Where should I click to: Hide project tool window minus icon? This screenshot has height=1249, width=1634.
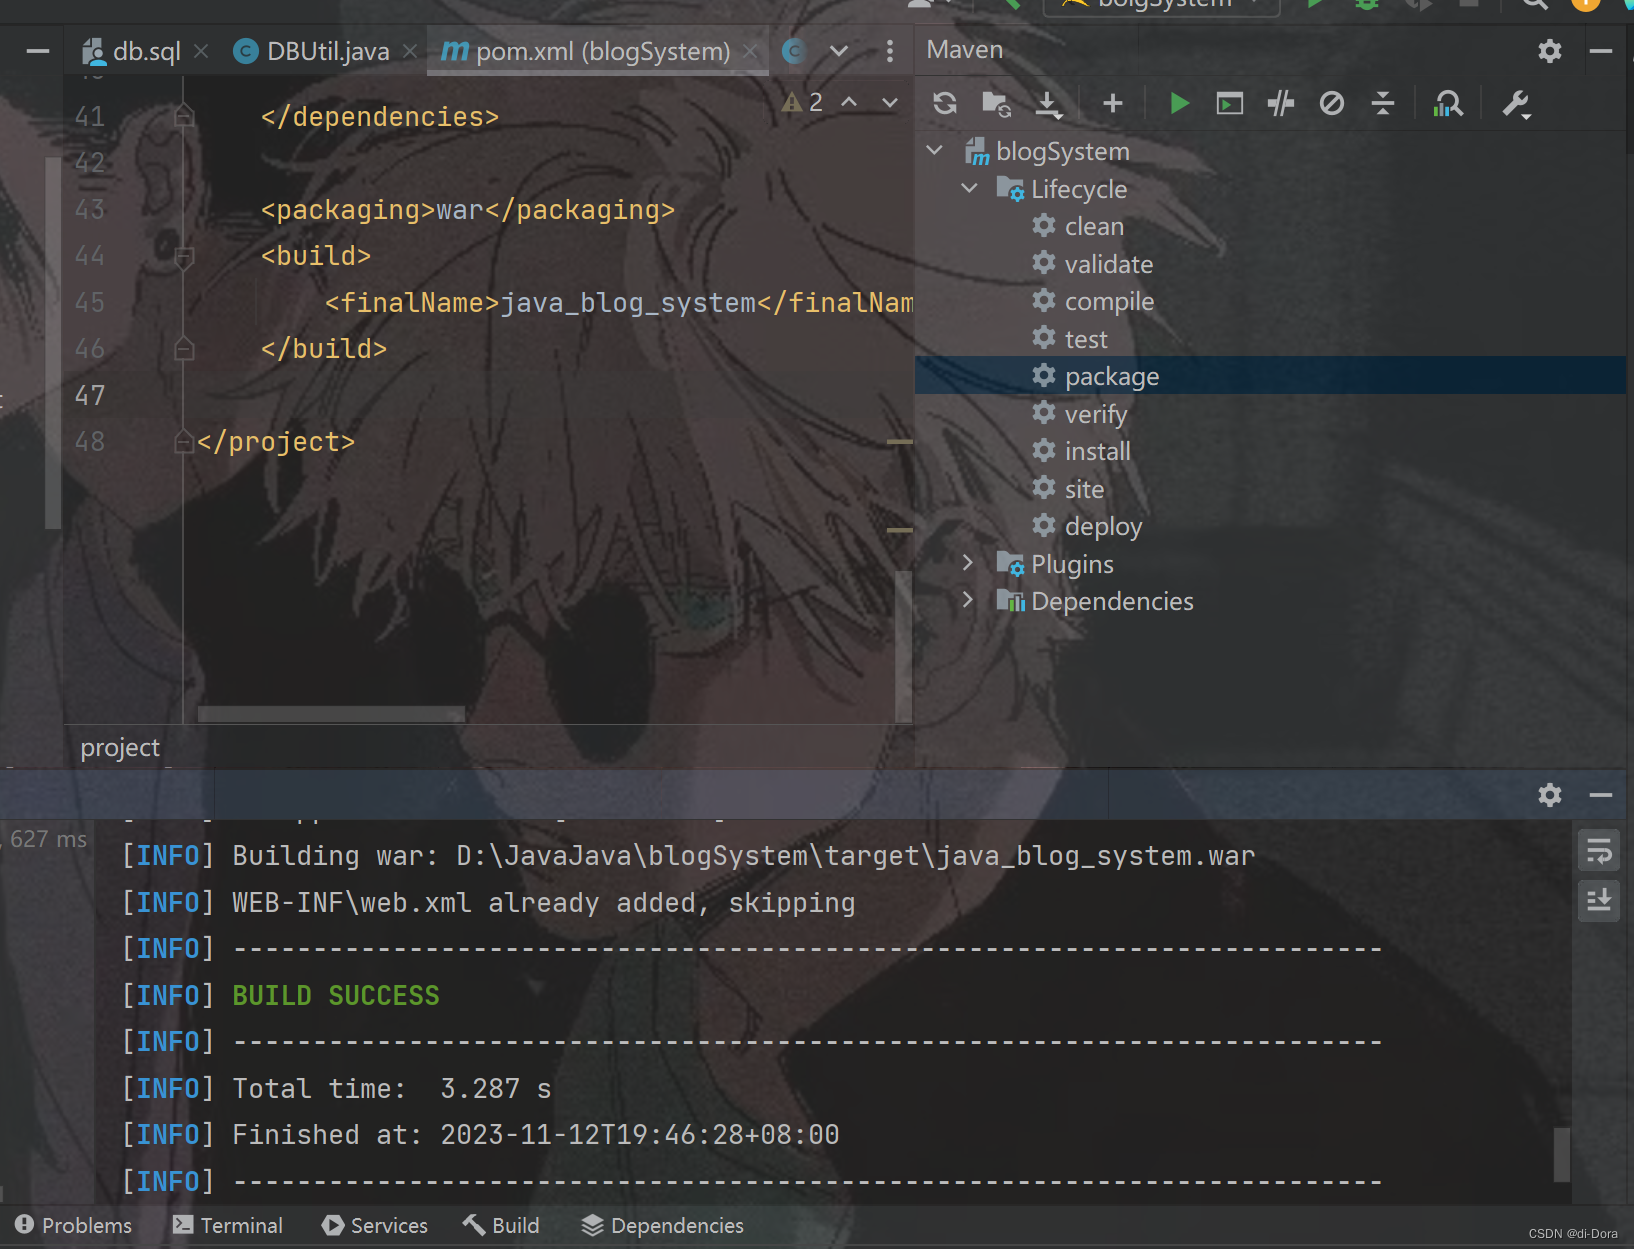(38, 51)
